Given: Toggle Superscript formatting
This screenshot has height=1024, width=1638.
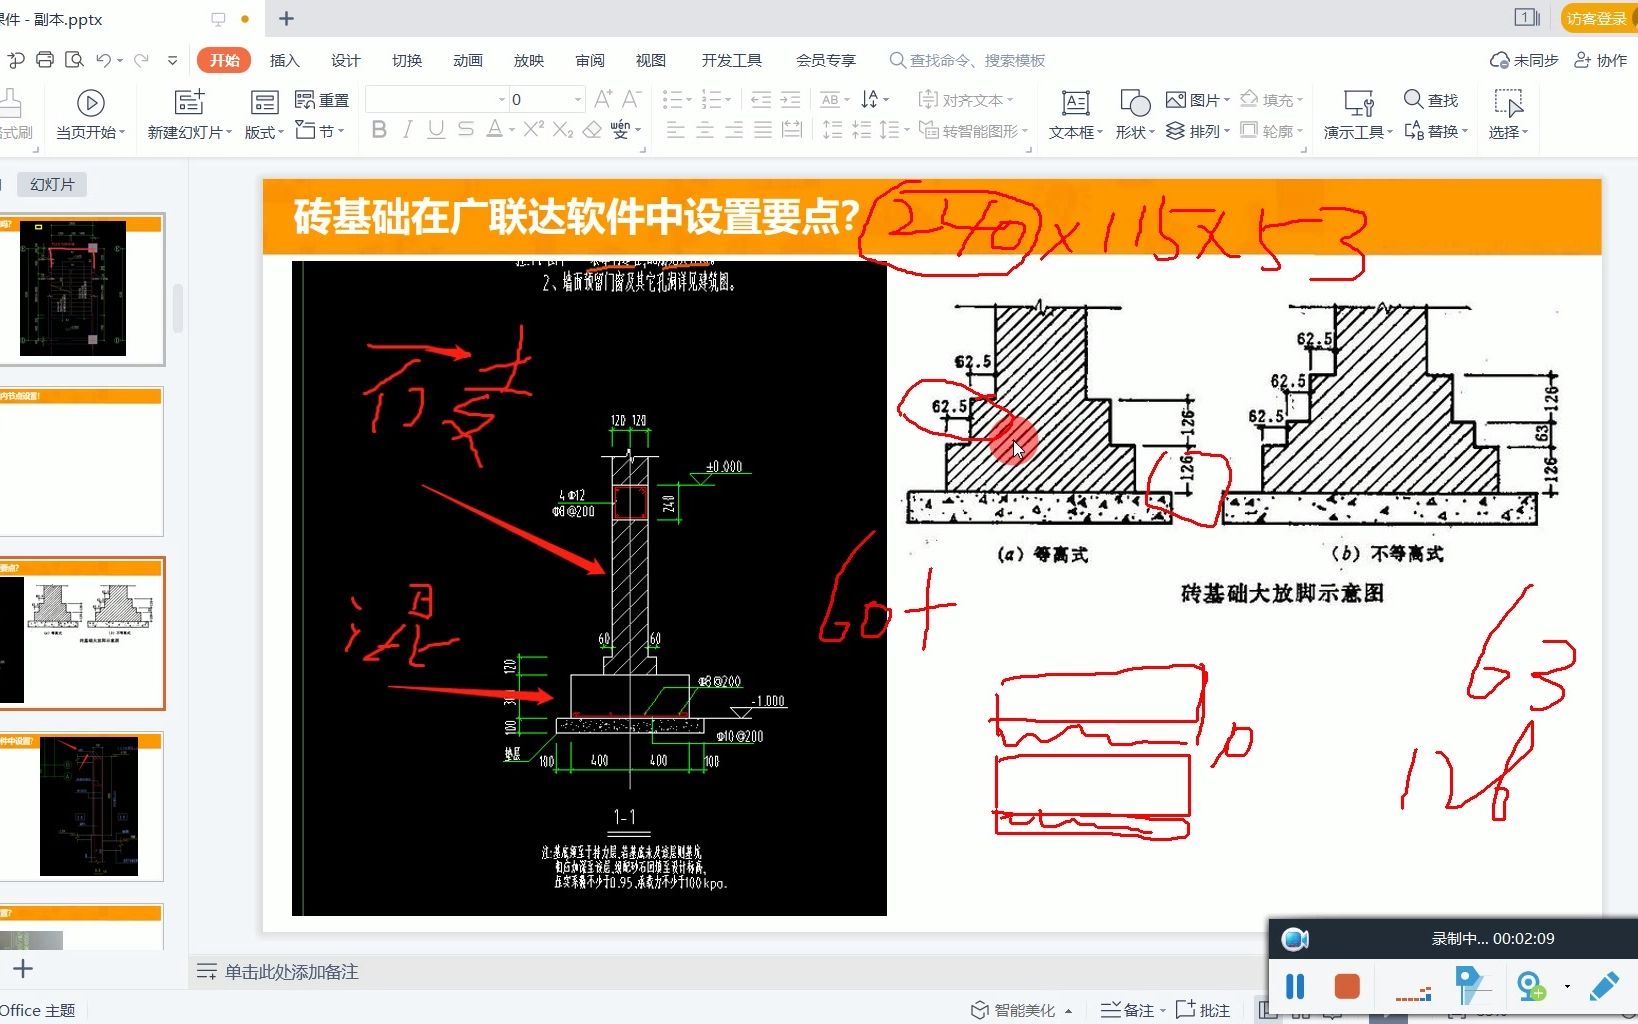Looking at the screenshot, I should pos(534,129).
